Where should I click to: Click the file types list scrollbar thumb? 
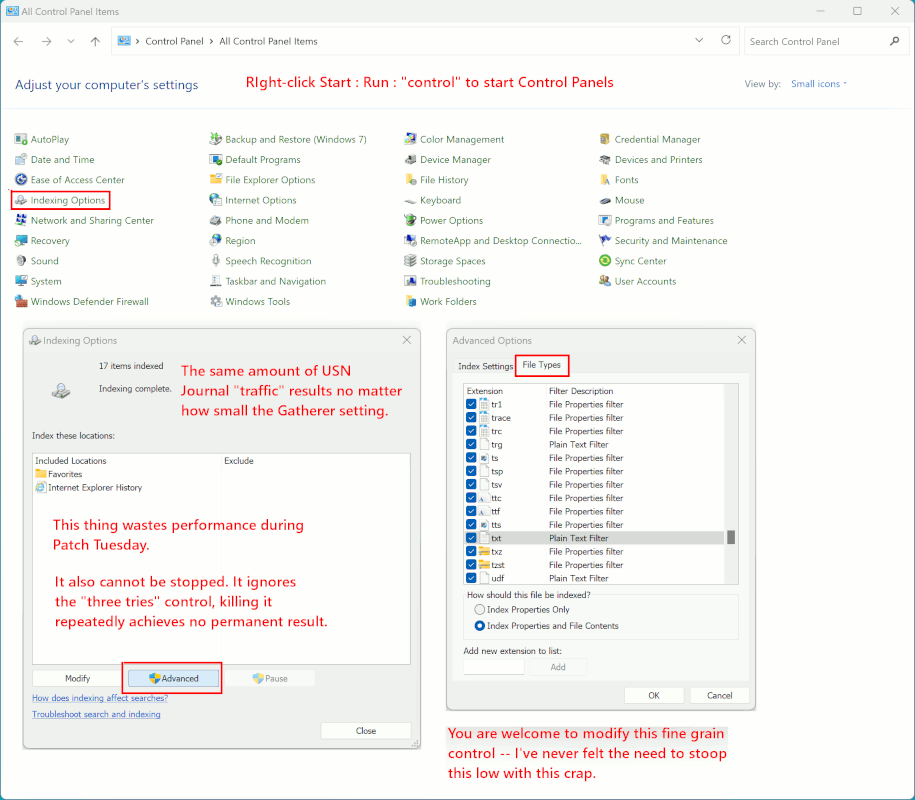tap(731, 537)
